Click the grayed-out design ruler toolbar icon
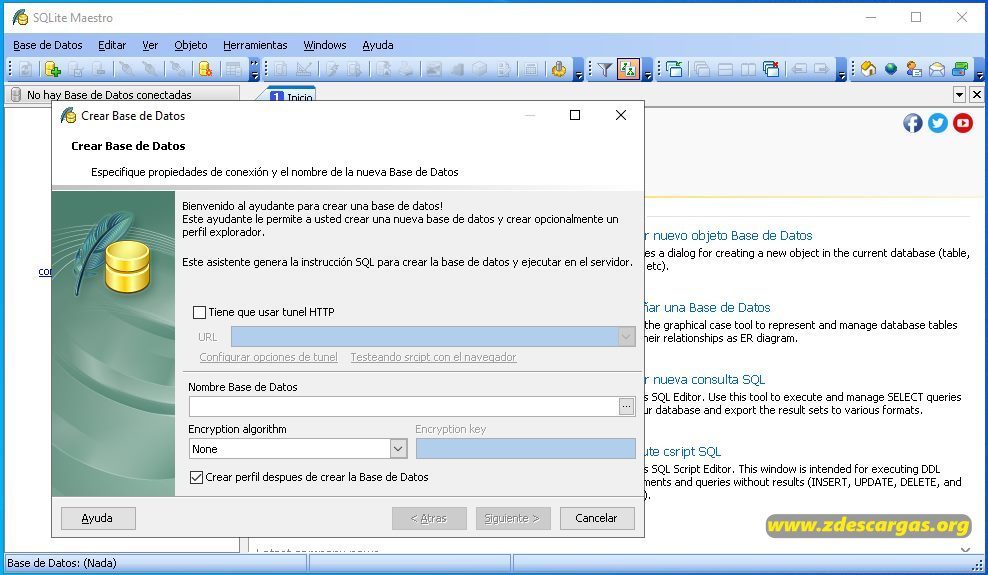 (303, 69)
